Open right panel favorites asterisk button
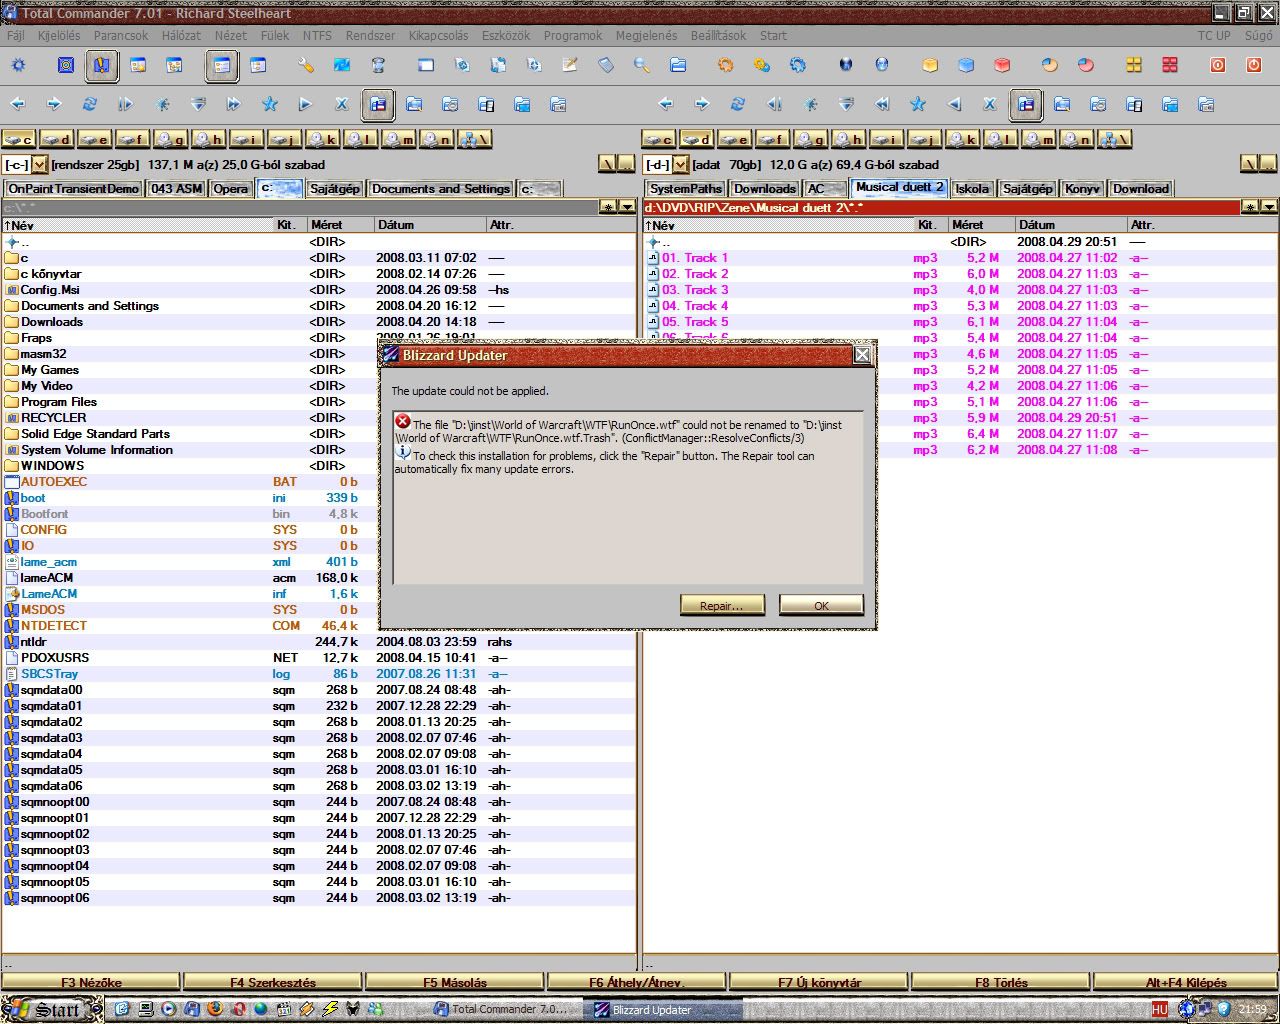This screenshot has width=1280, height=1024. pos(1250,207)
